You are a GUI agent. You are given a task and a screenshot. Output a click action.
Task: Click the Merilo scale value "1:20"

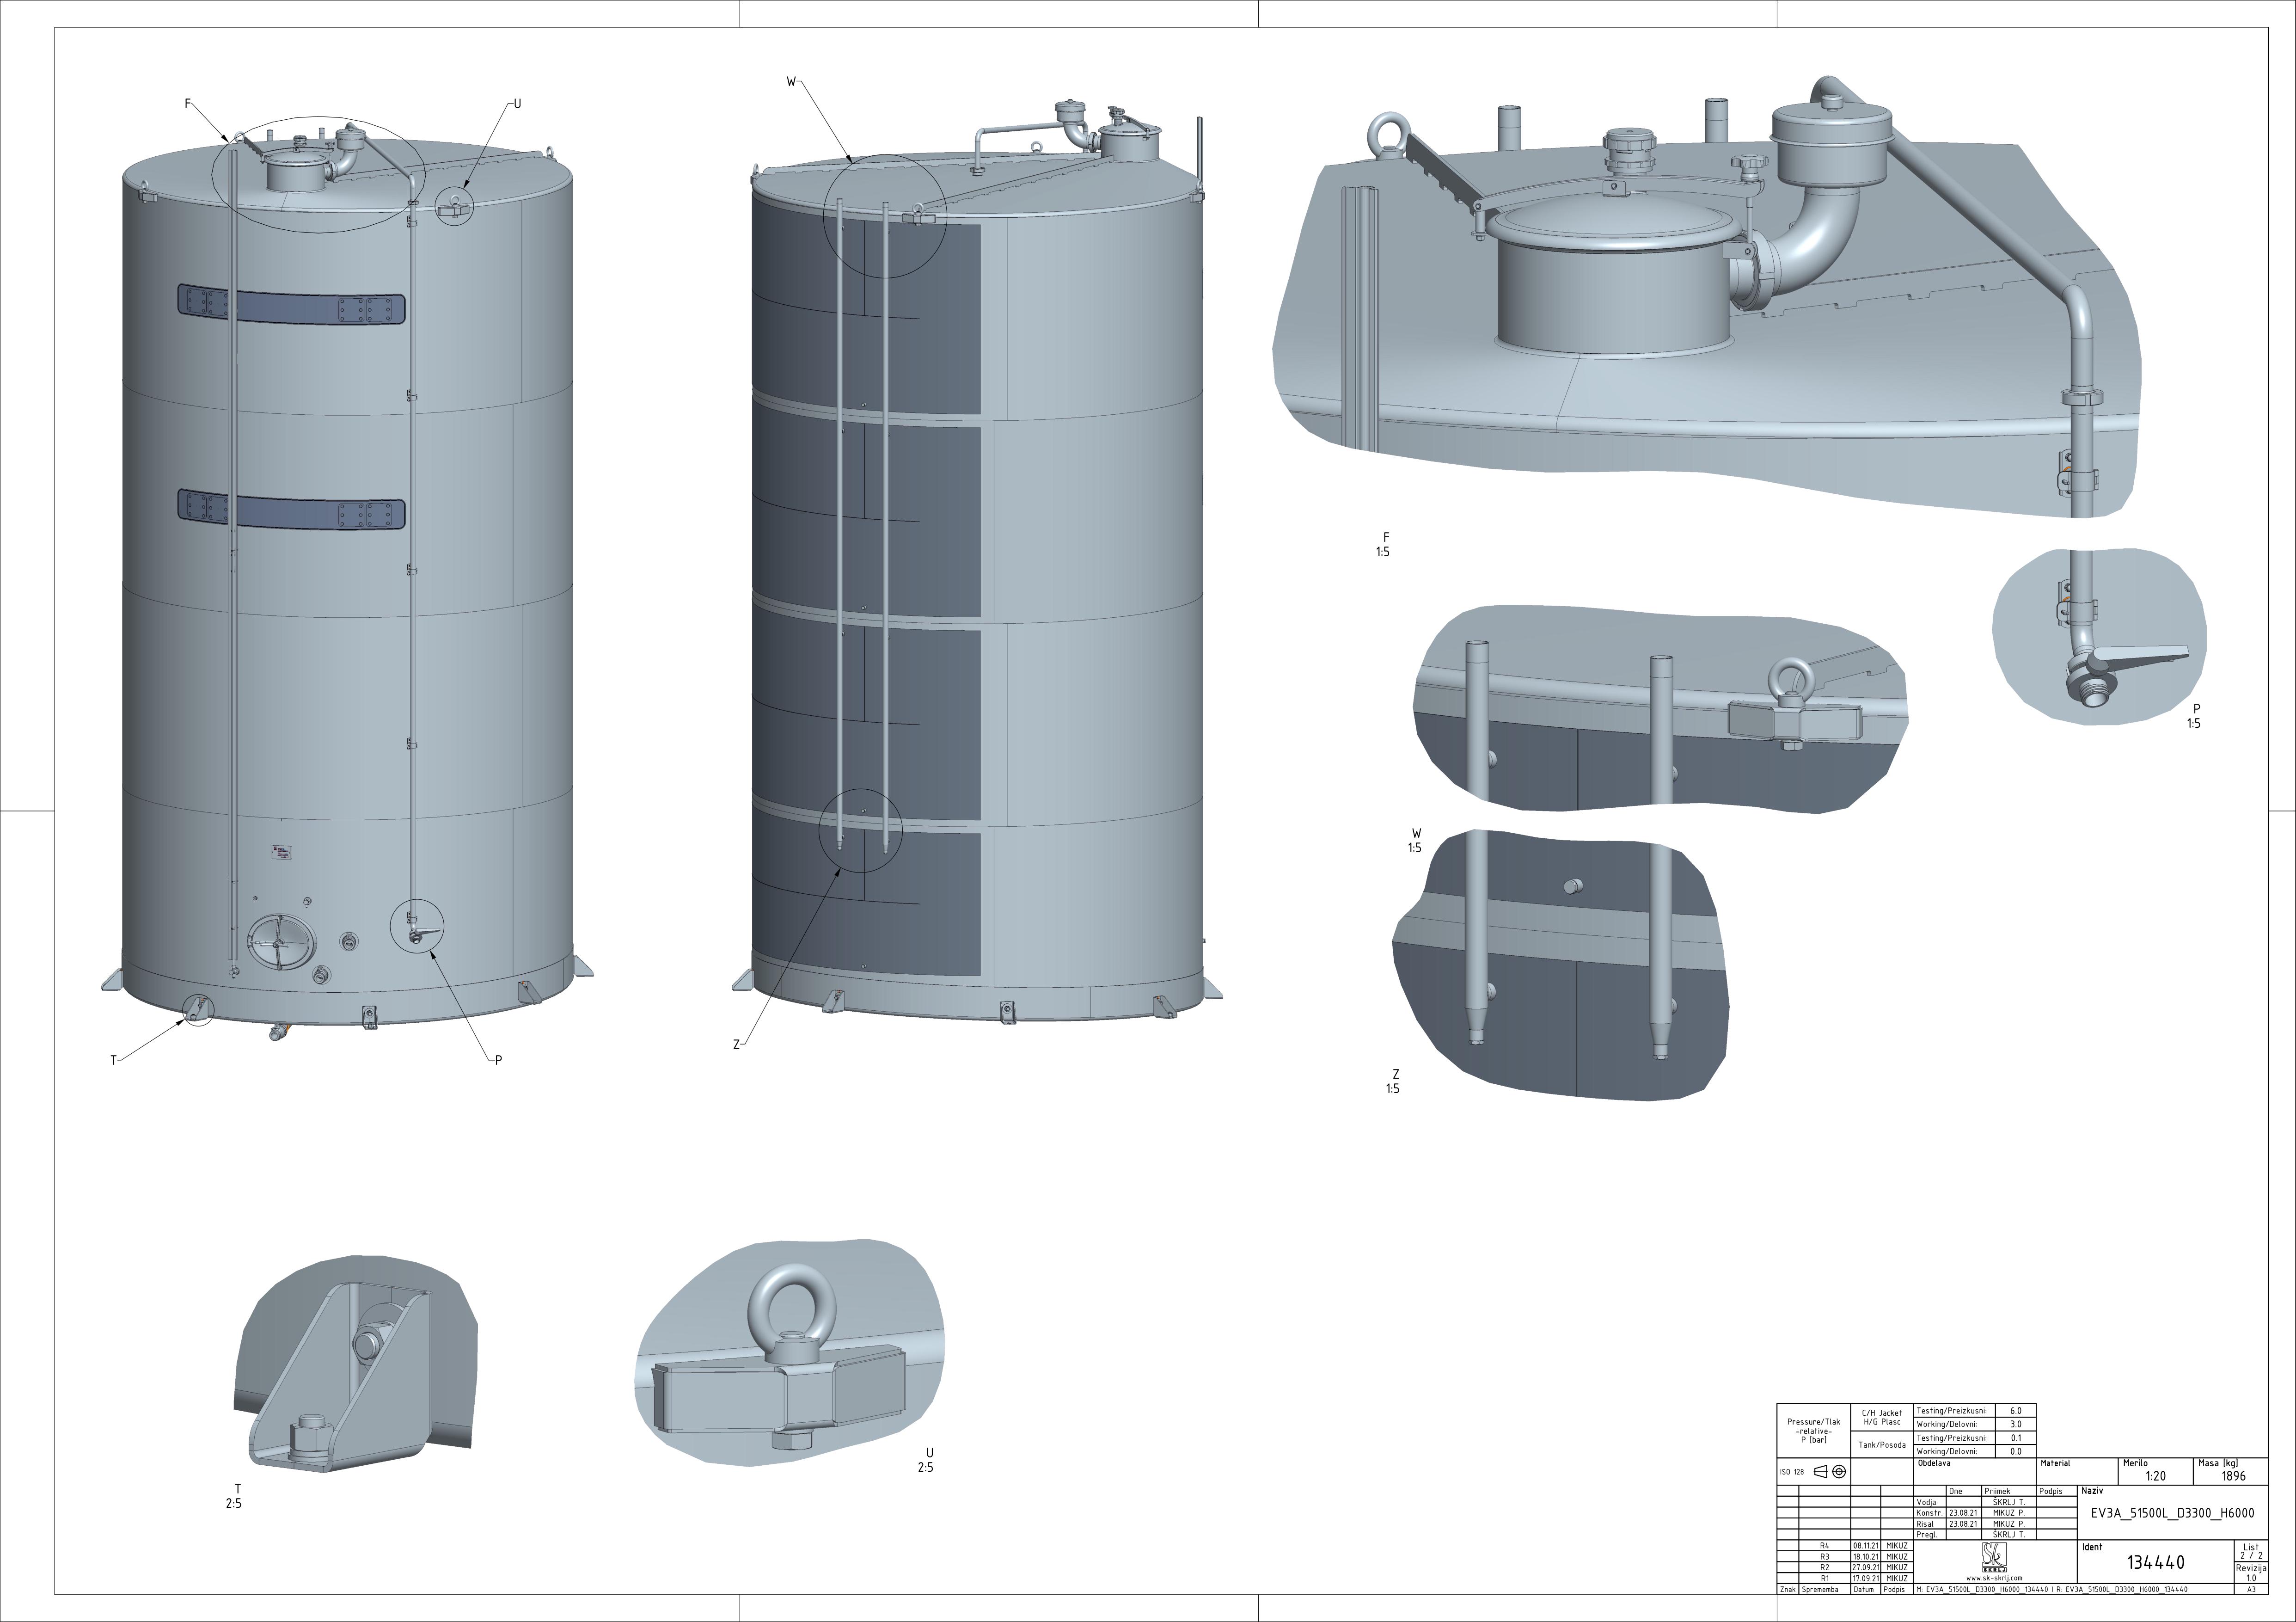pyautogui.click(x=2155, y=1476)
